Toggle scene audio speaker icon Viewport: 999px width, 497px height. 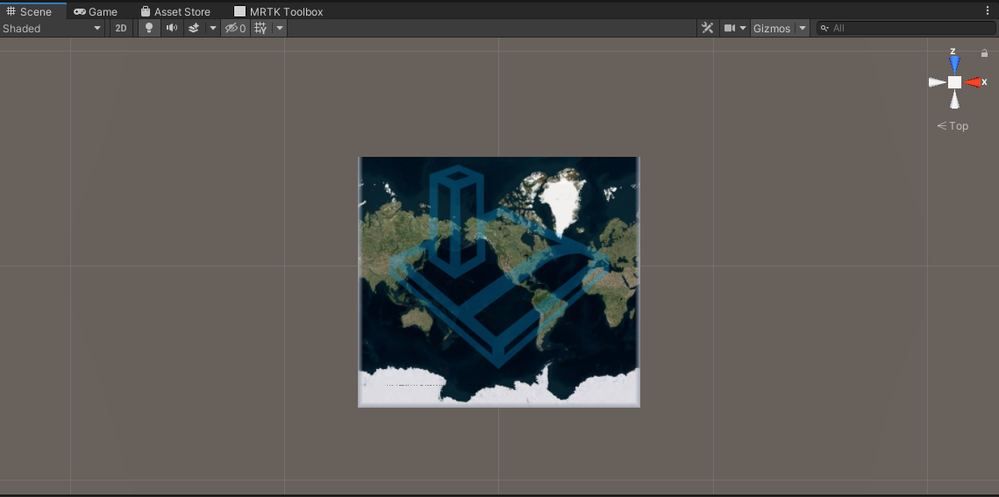(x=171, y=28)
